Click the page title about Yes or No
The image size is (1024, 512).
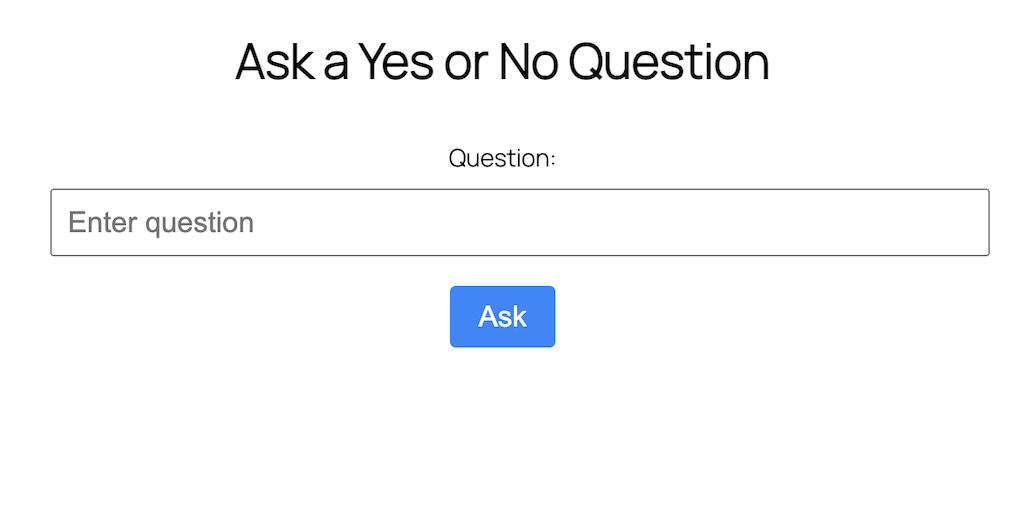502,62
